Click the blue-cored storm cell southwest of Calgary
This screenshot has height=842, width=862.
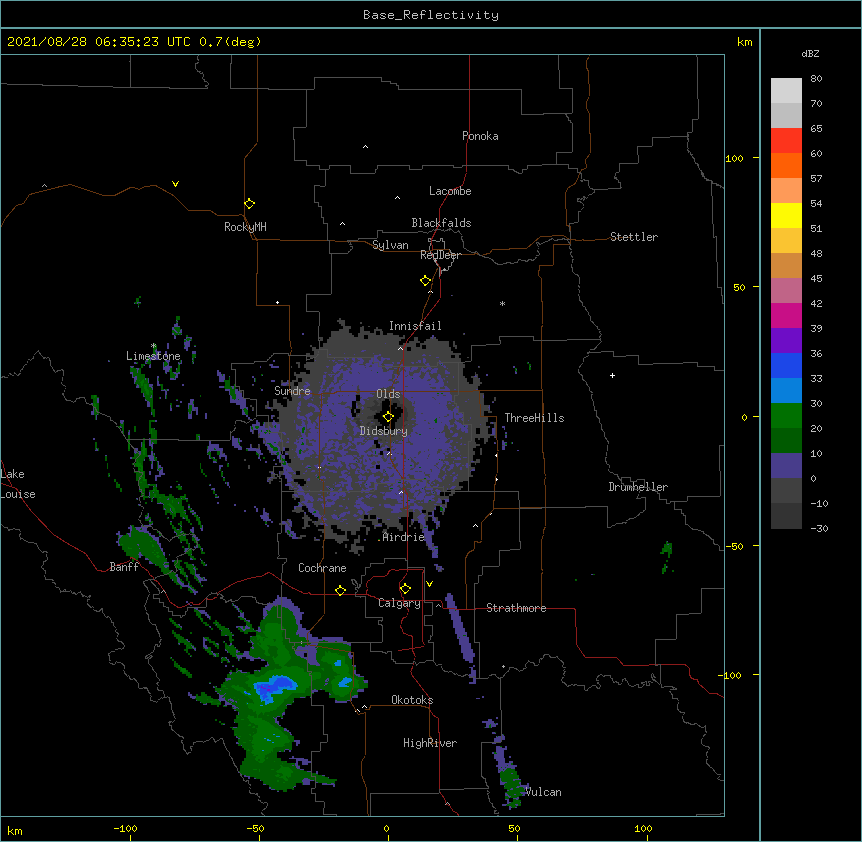275,687
